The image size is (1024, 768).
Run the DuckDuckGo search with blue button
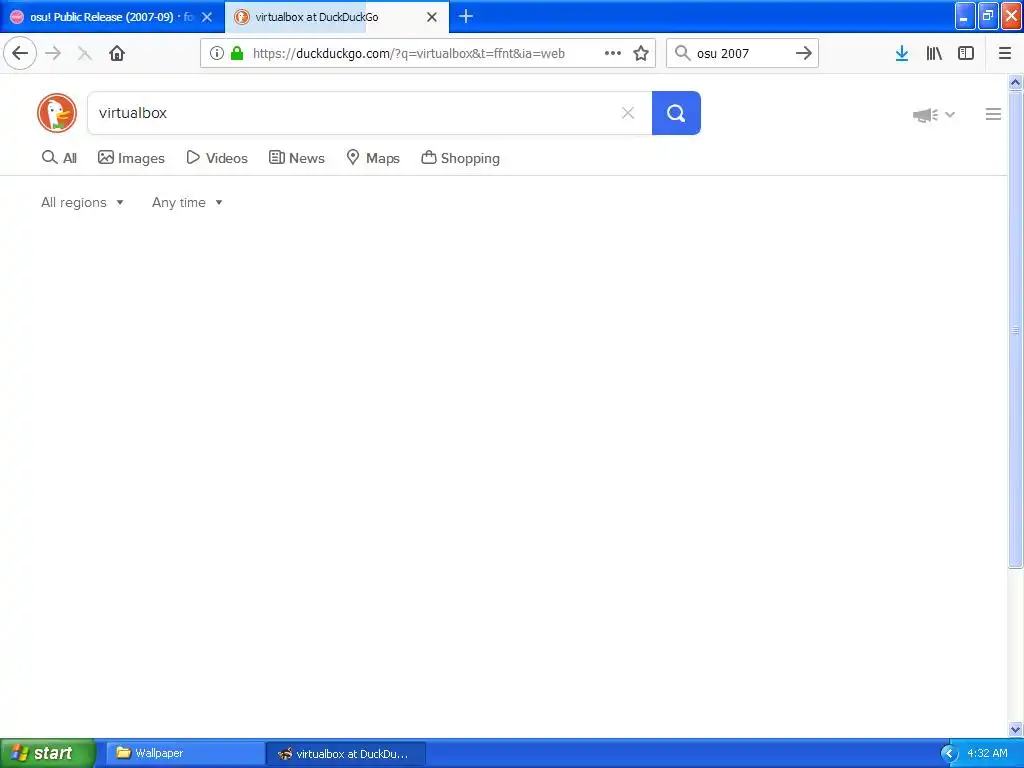click(x=676, y=113)
